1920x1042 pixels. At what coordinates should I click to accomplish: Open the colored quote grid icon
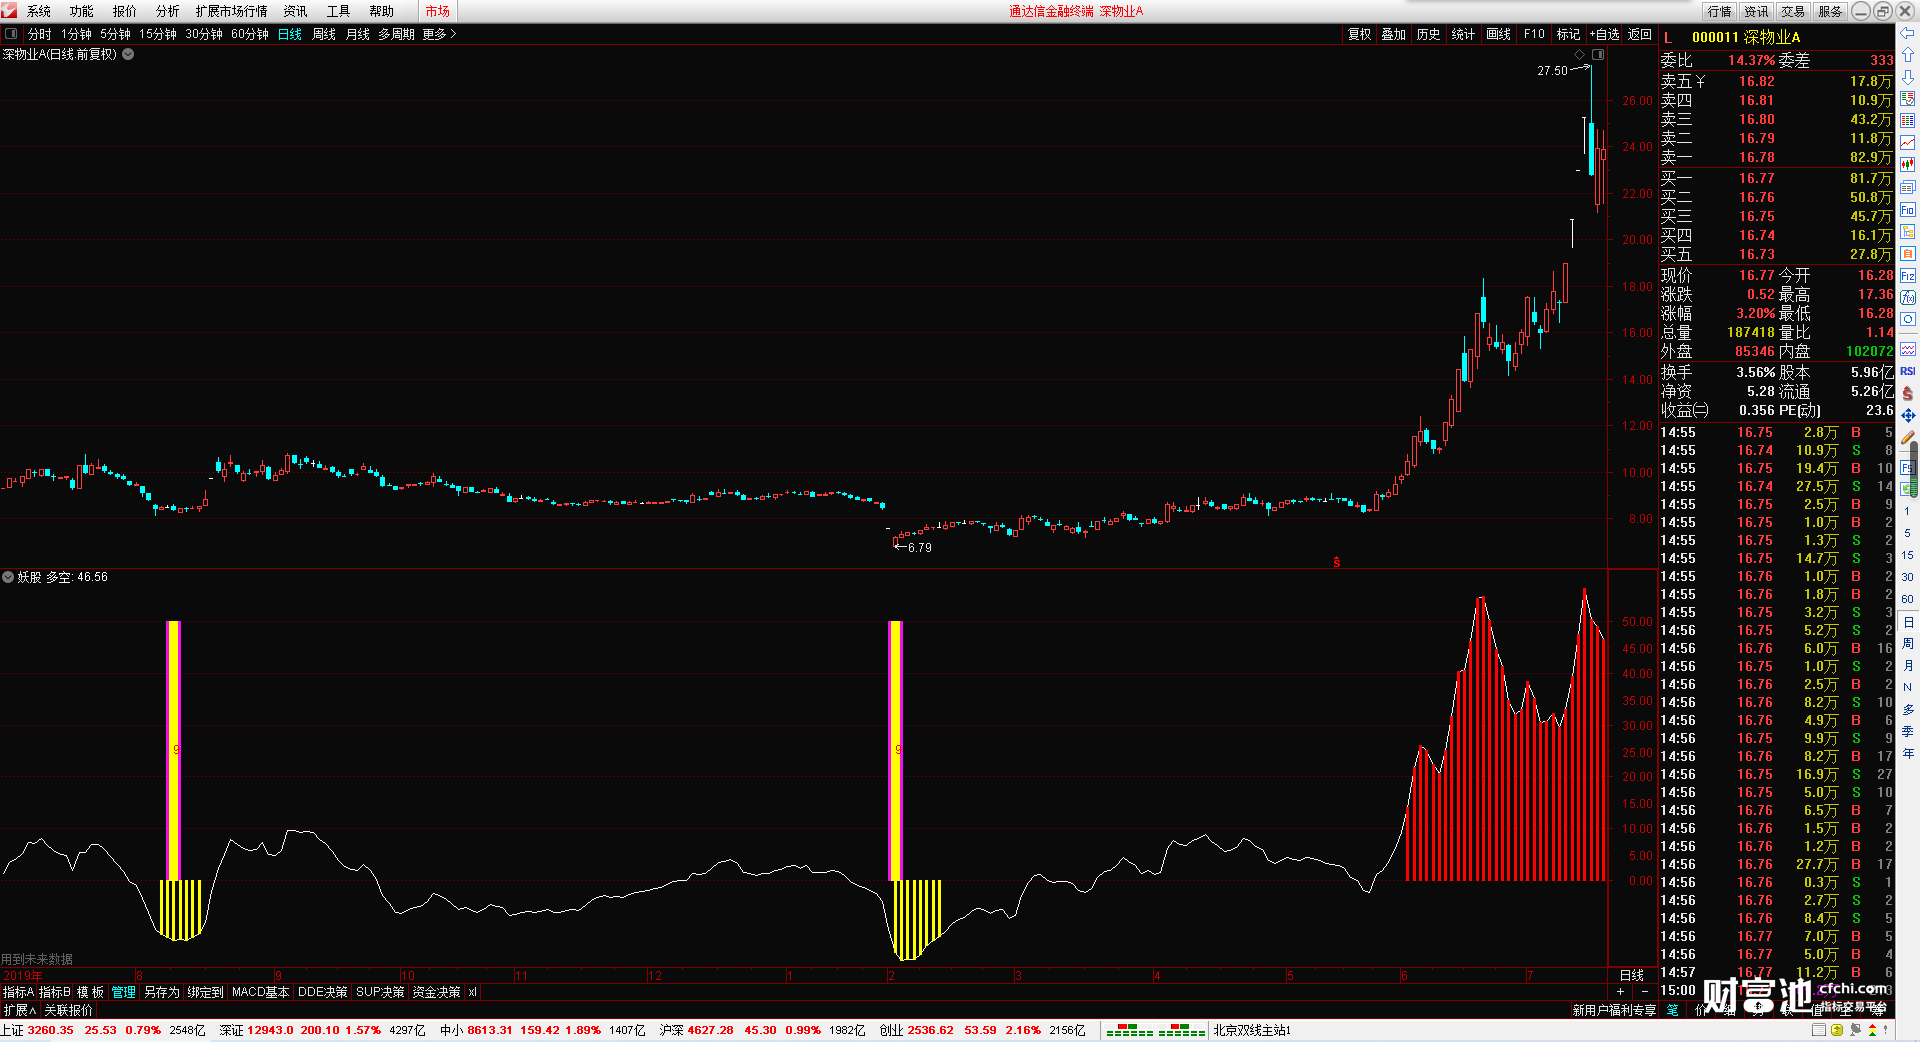coord(1908,120)
